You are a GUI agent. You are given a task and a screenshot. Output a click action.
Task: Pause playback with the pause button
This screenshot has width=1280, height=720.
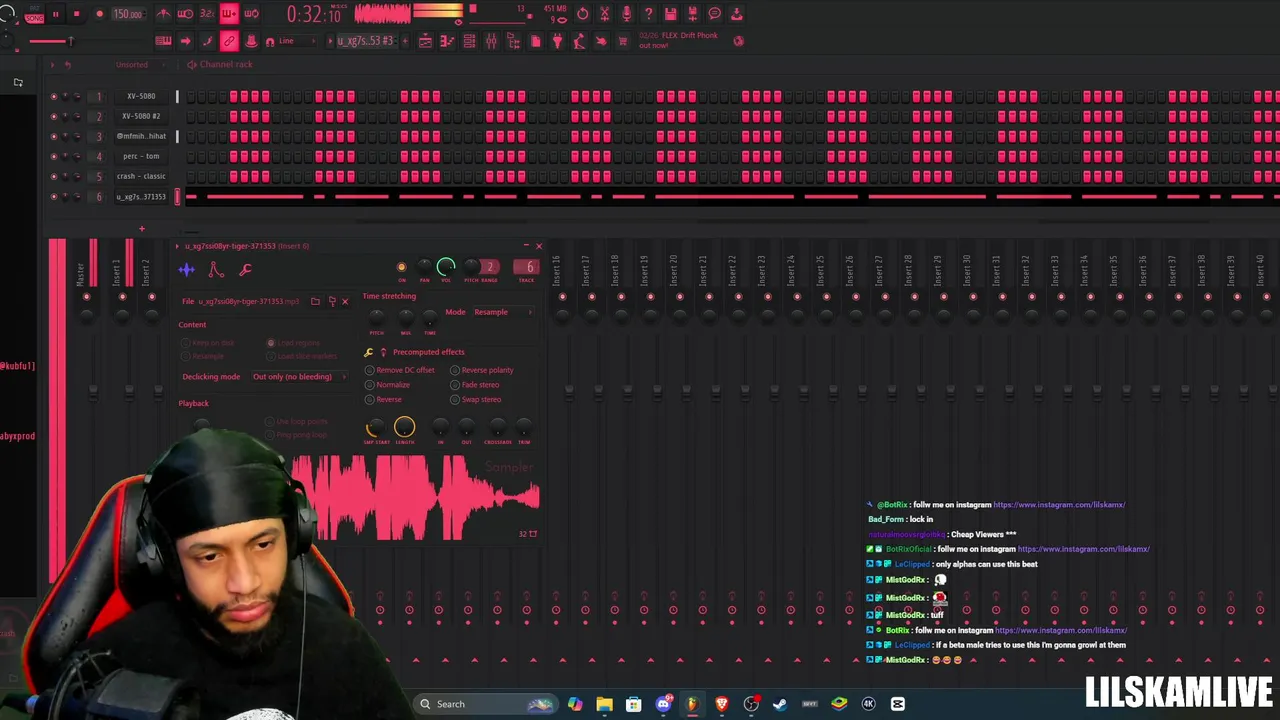coord(55,14)
